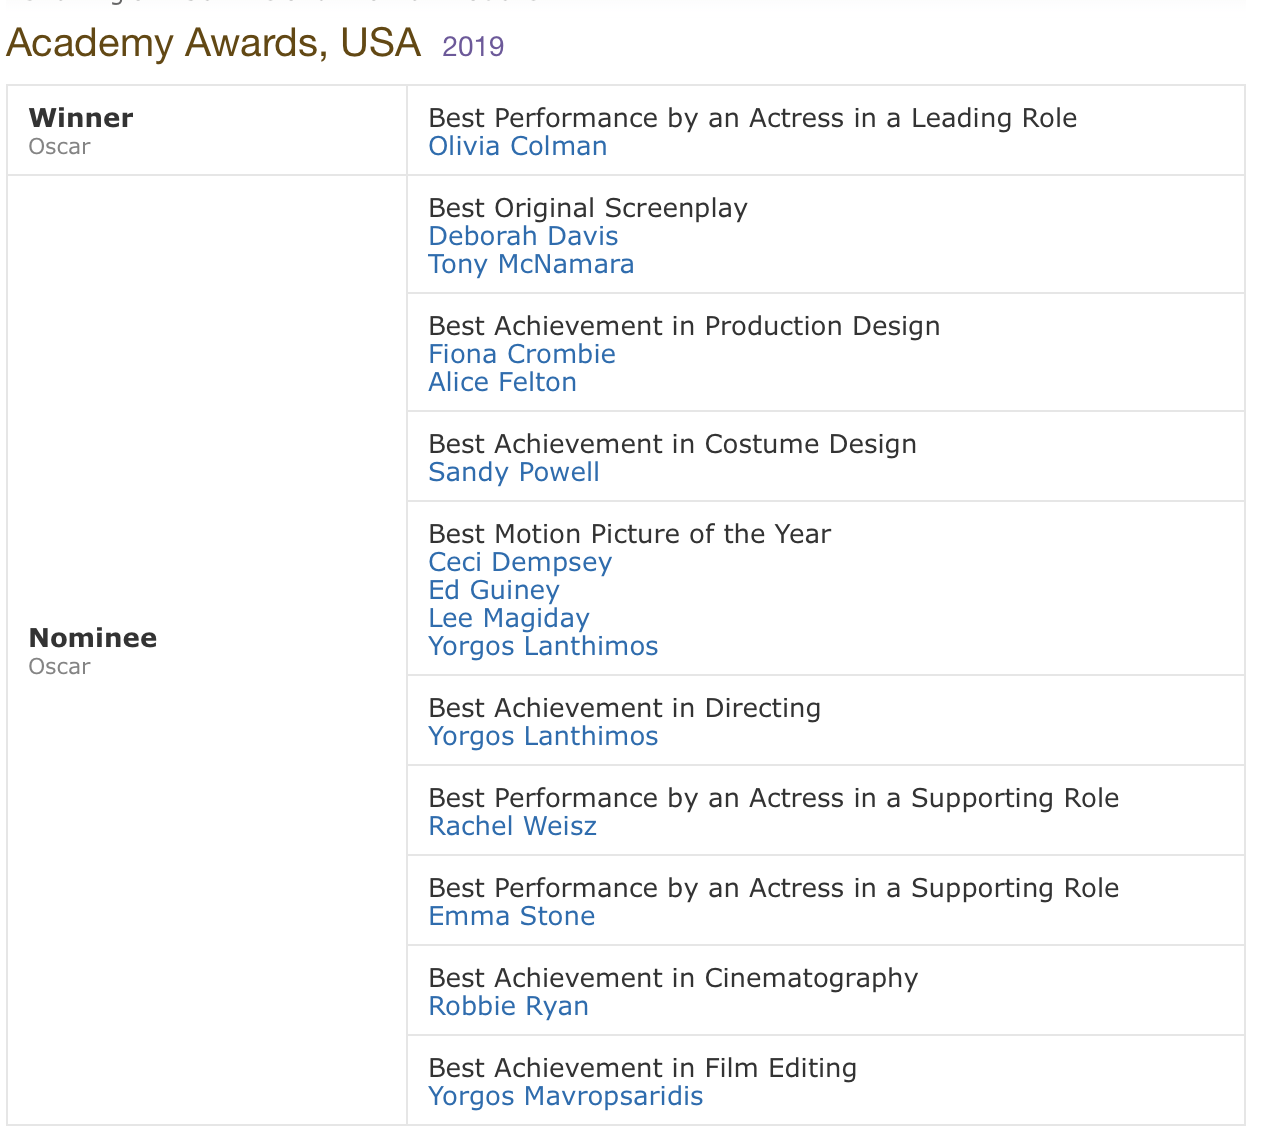Click the Rachel Weisz link
Screen dimensions: 1268x1140
(512, 826)
